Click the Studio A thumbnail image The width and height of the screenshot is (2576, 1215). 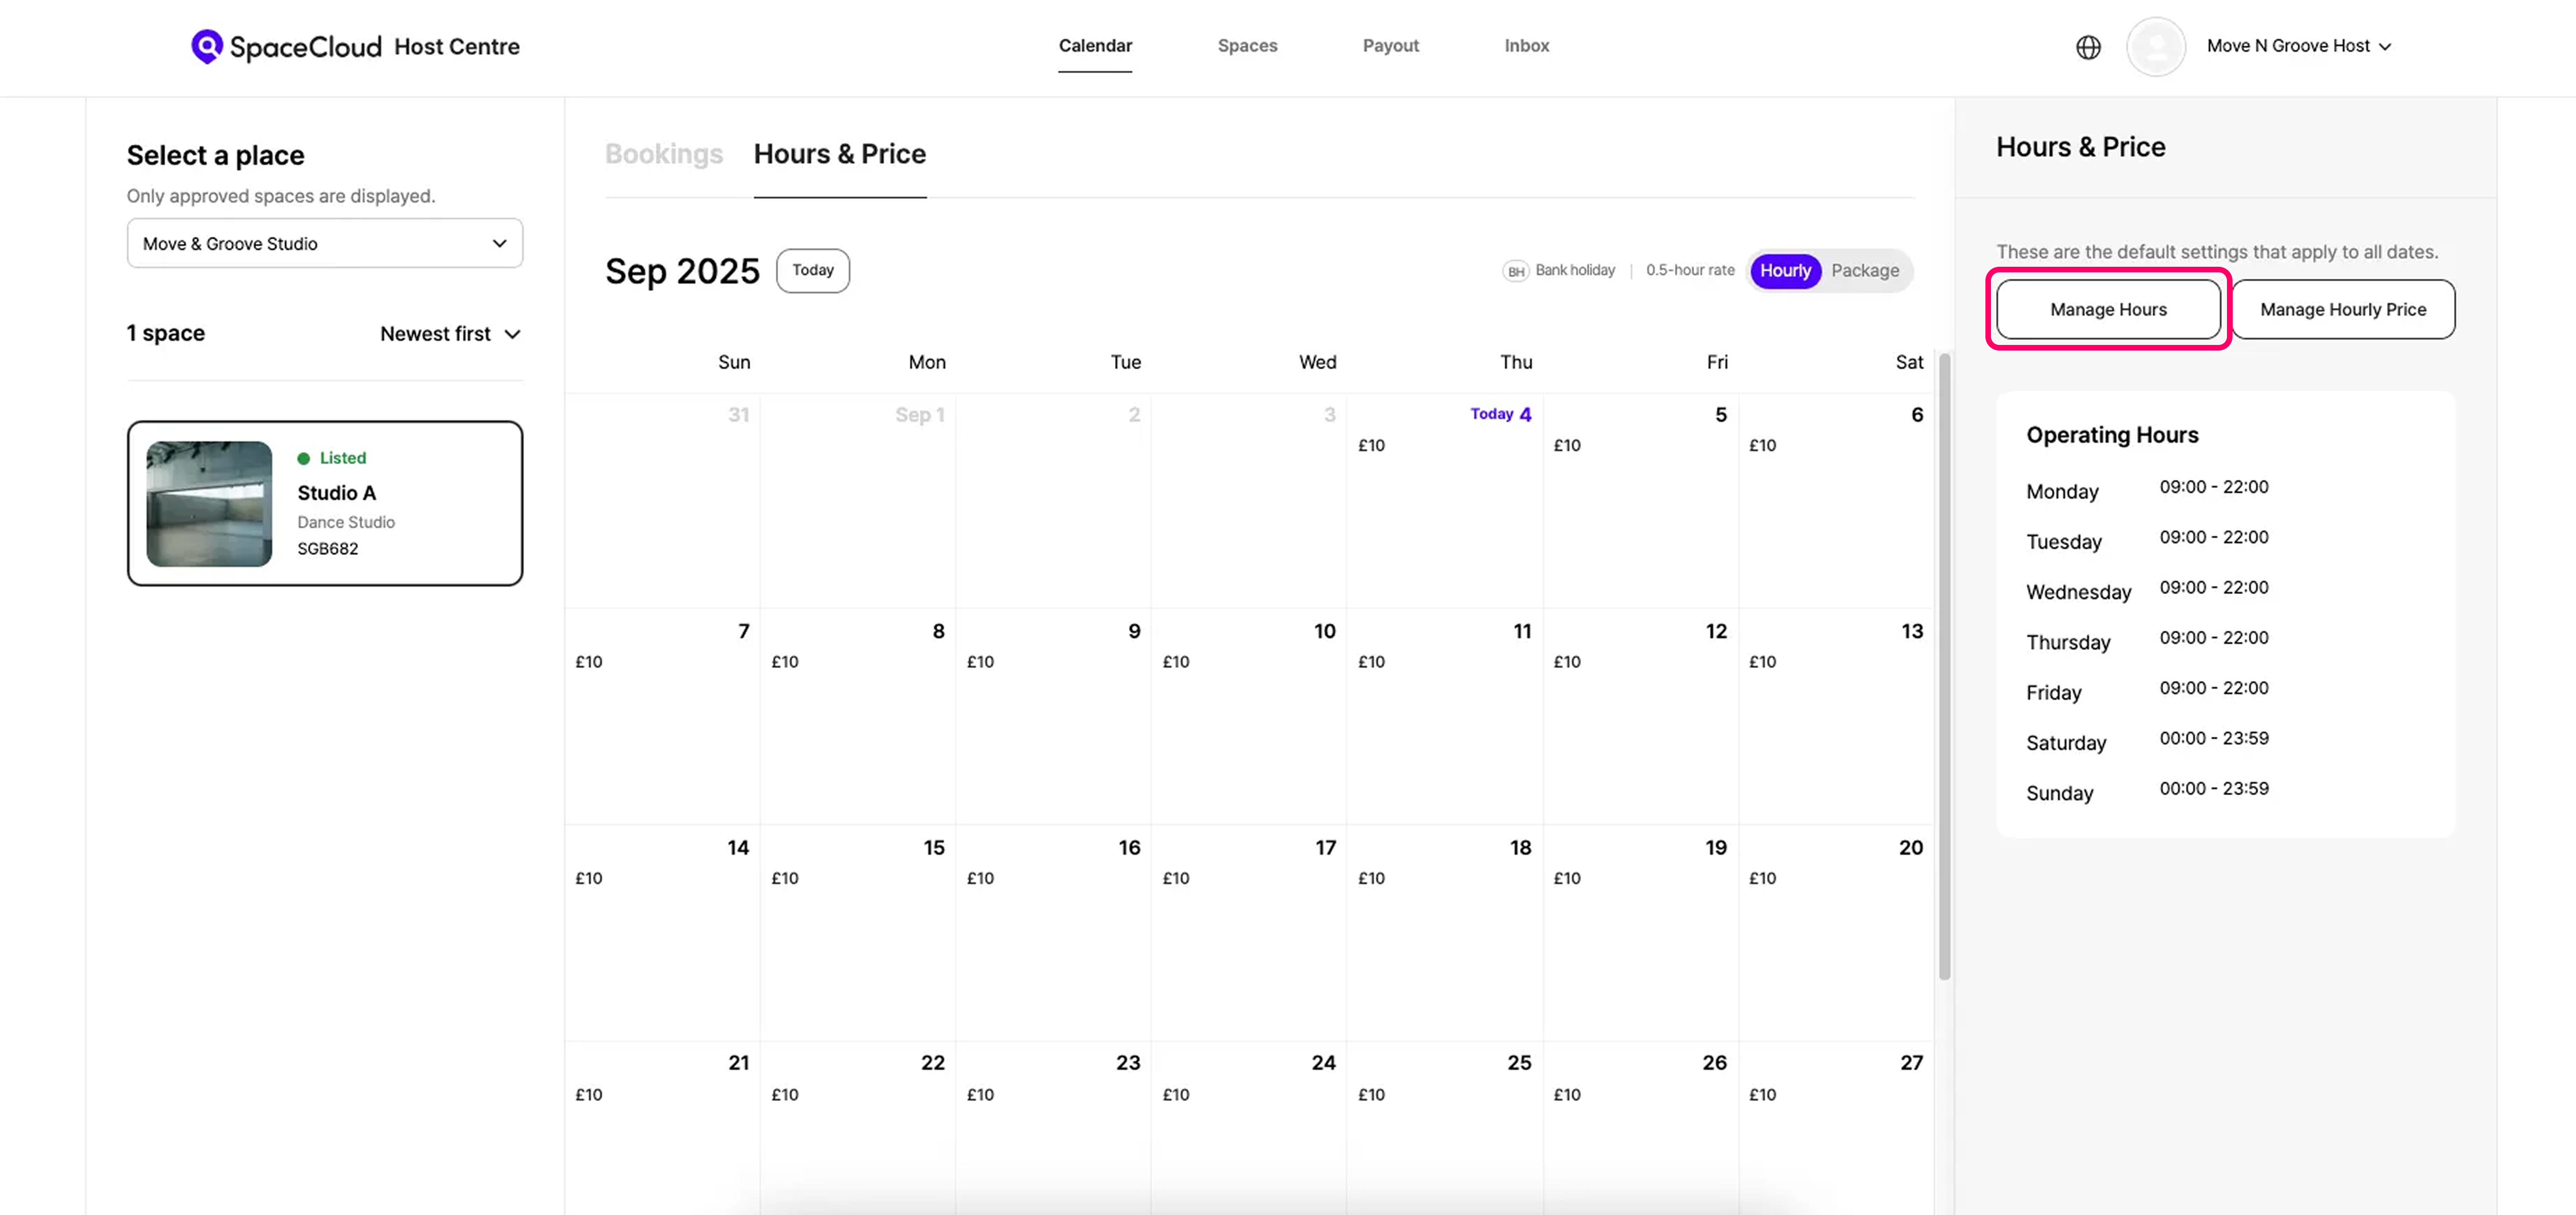(x=209, y=504)
